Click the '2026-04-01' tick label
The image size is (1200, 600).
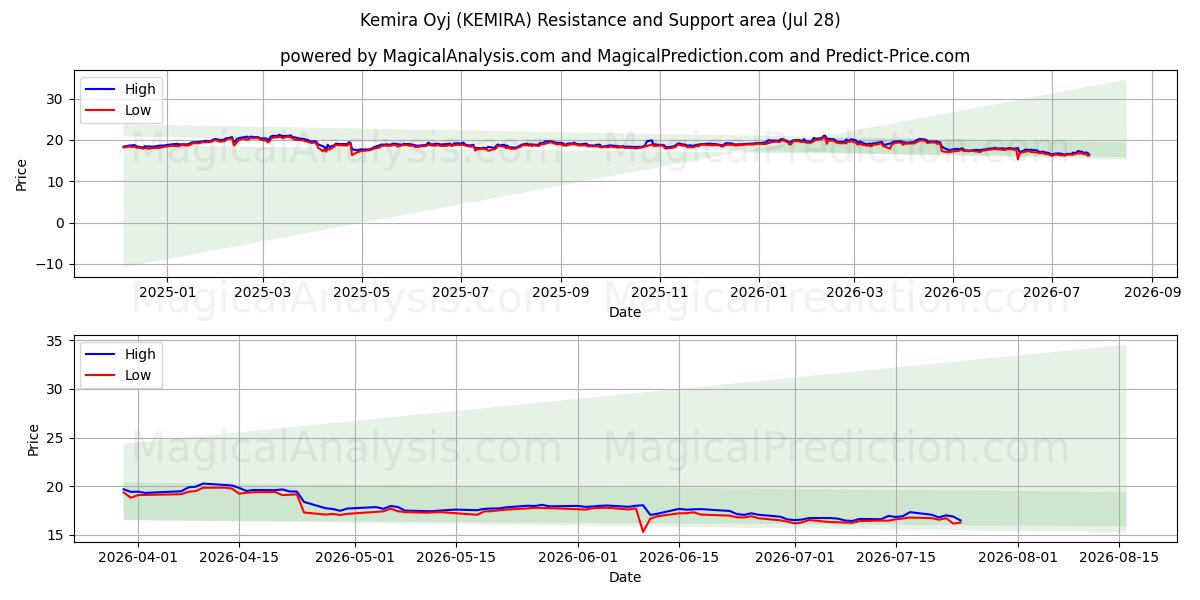pos(138,557)
